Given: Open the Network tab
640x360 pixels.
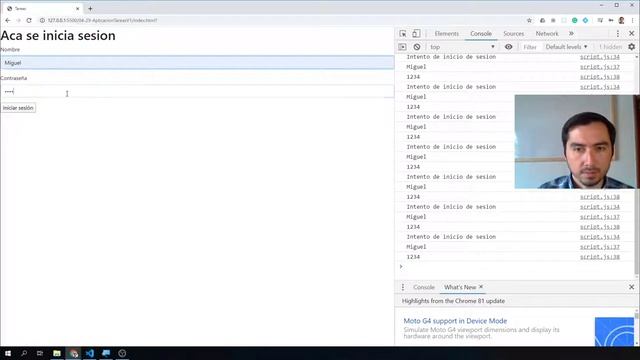Looking at the screenshot, I should (547, 33).
